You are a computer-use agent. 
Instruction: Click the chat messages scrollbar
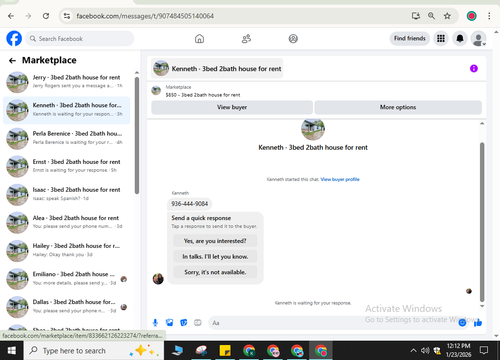tap(482, 222)
